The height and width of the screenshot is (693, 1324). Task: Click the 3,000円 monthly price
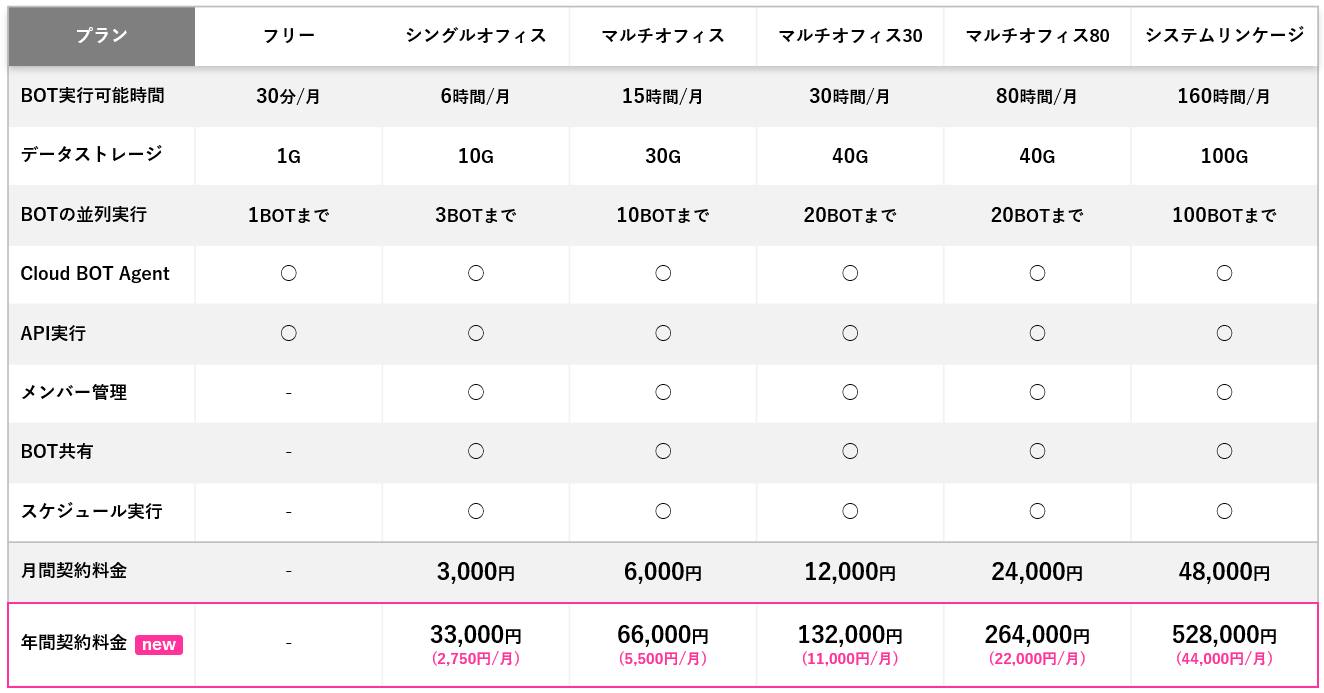tap(476, 572)
